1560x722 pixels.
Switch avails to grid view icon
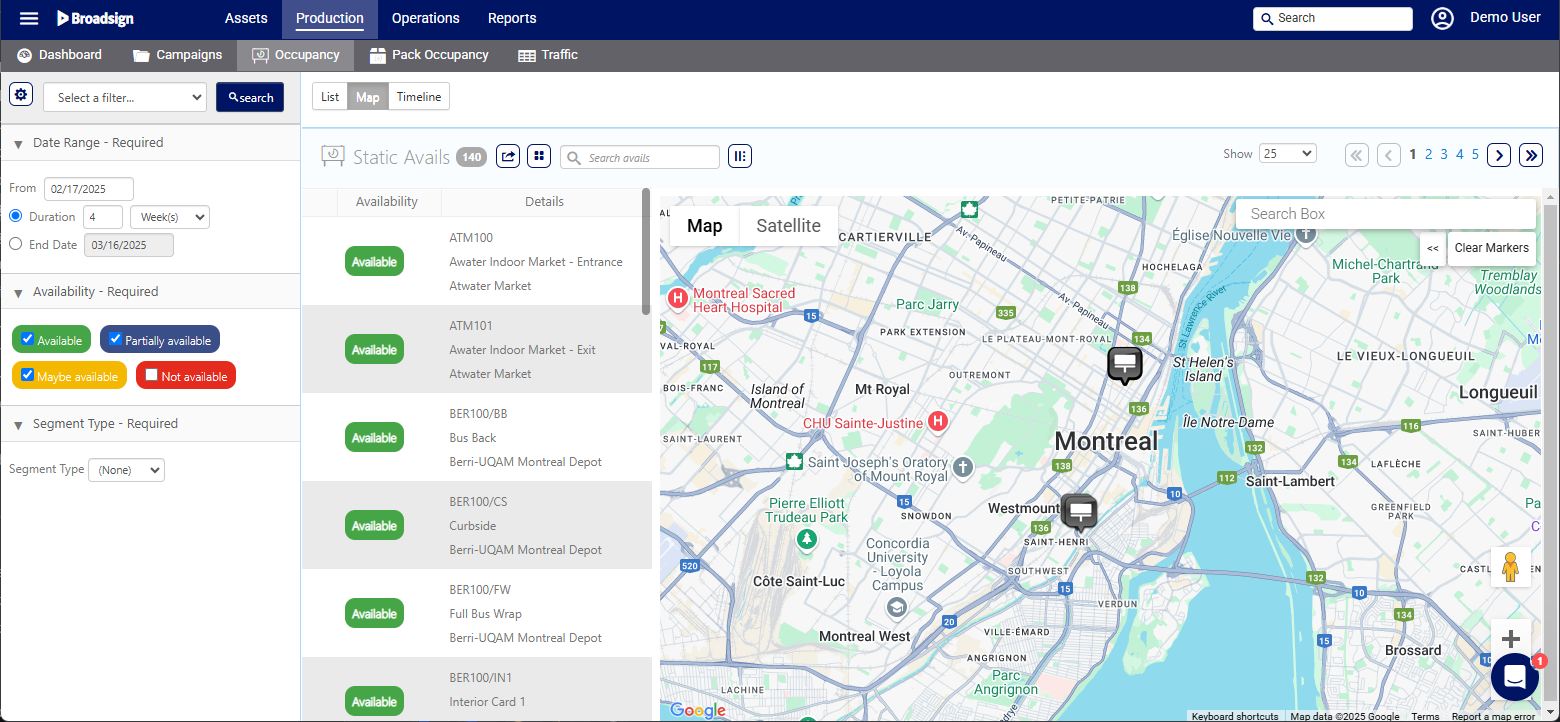click(539, 155)
